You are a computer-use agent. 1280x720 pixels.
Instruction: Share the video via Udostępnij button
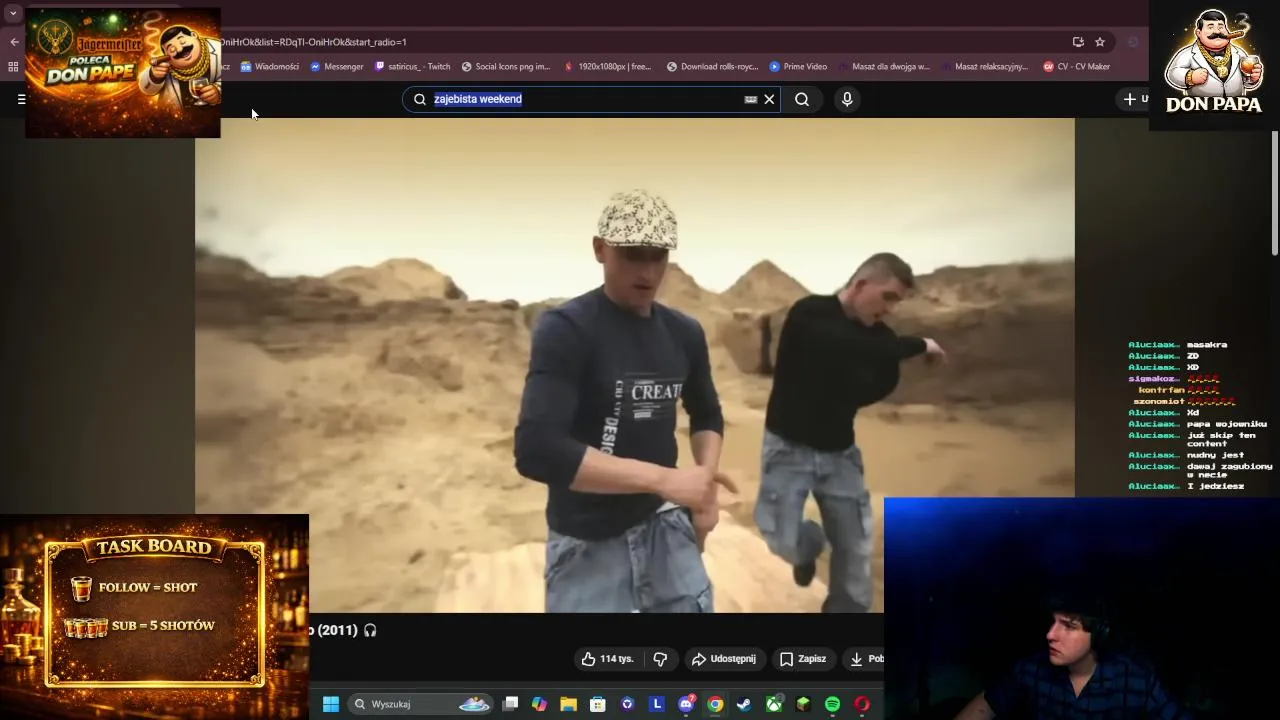click(724, 659)
